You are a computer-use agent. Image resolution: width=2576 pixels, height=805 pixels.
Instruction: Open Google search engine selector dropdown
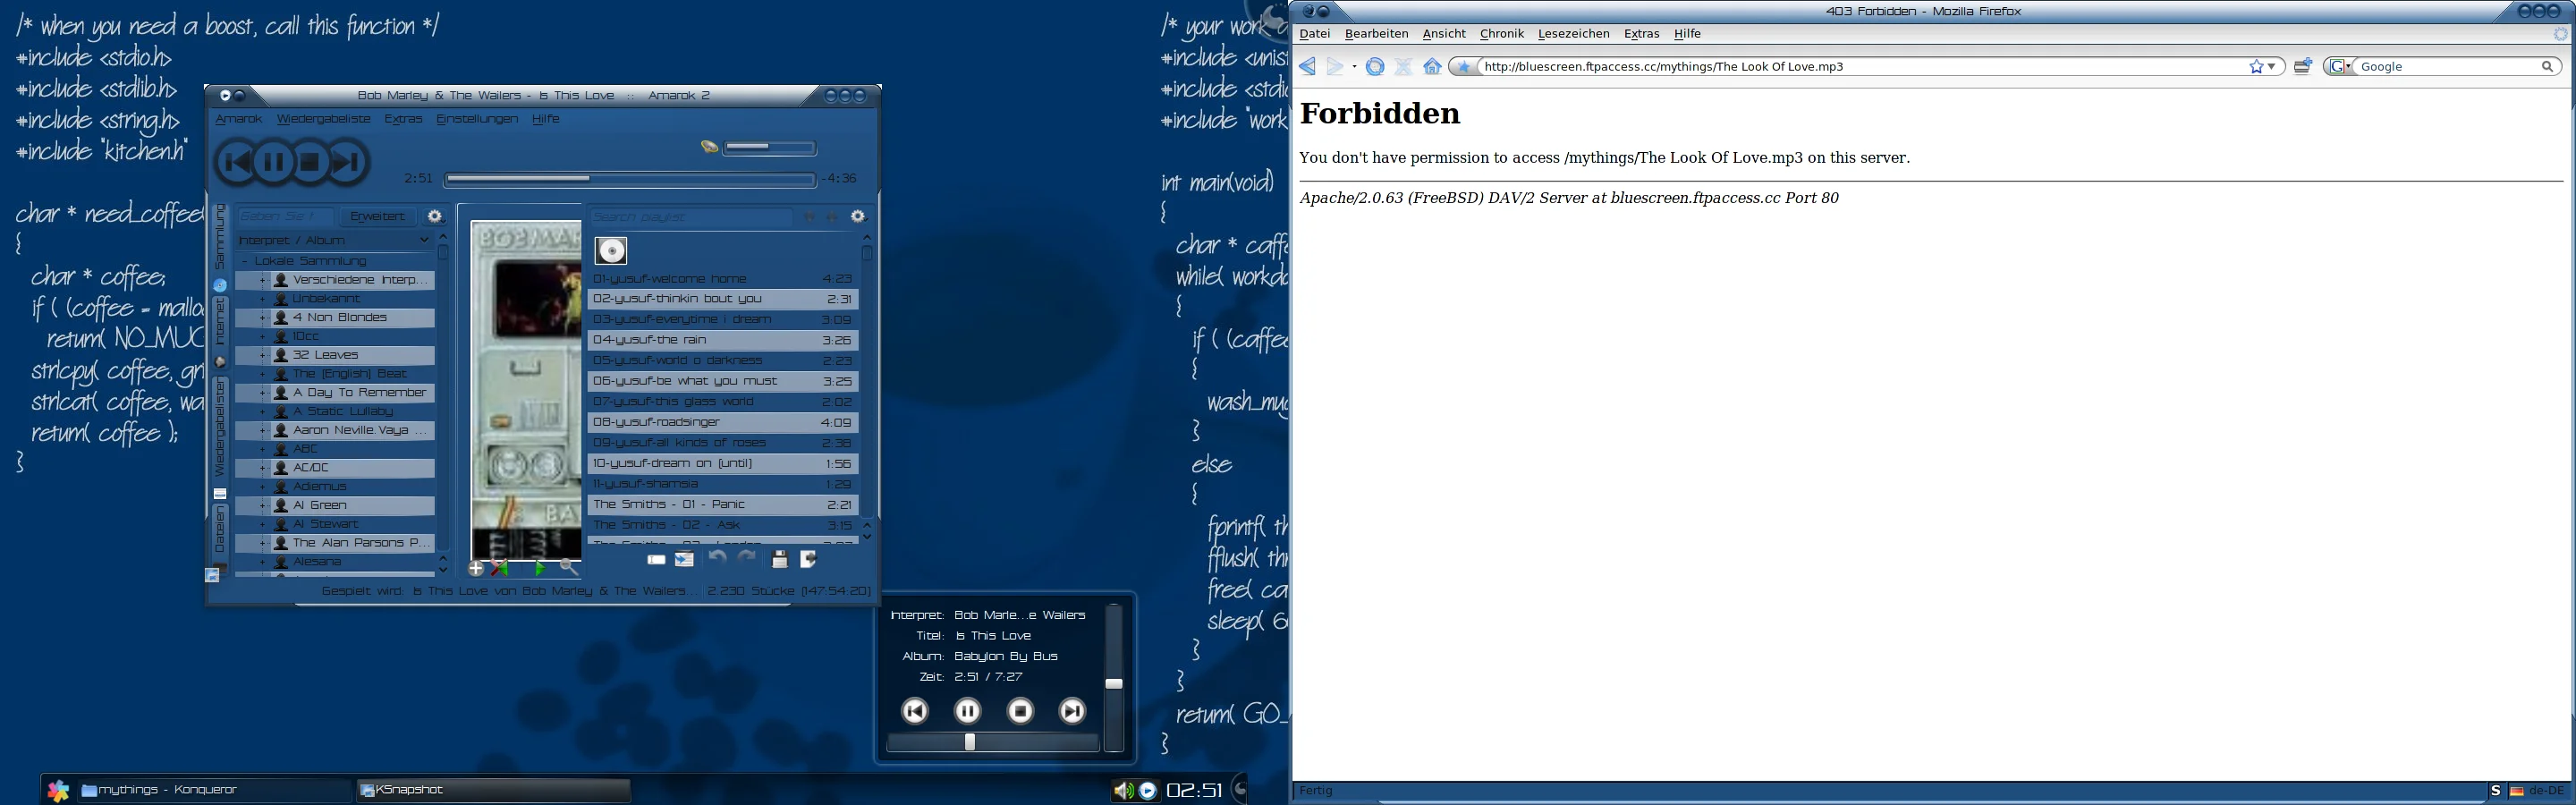[2339, 67]
